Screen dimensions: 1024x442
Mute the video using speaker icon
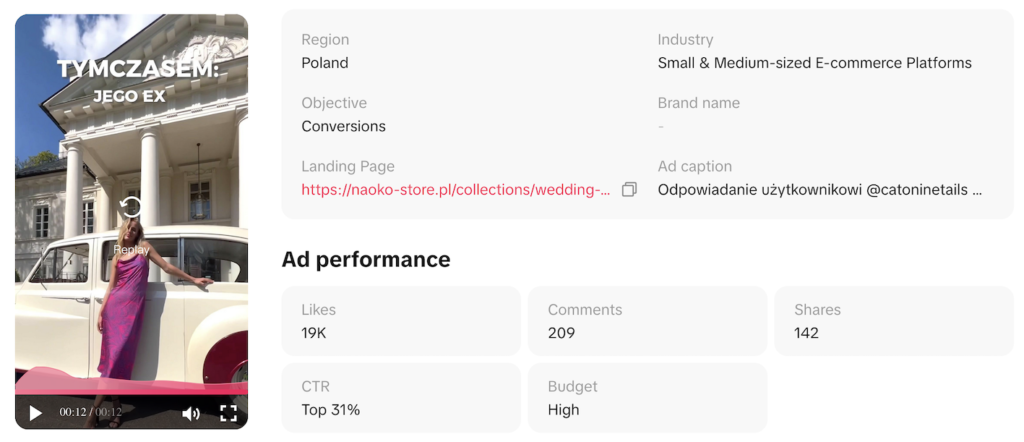tap(191, 413)
